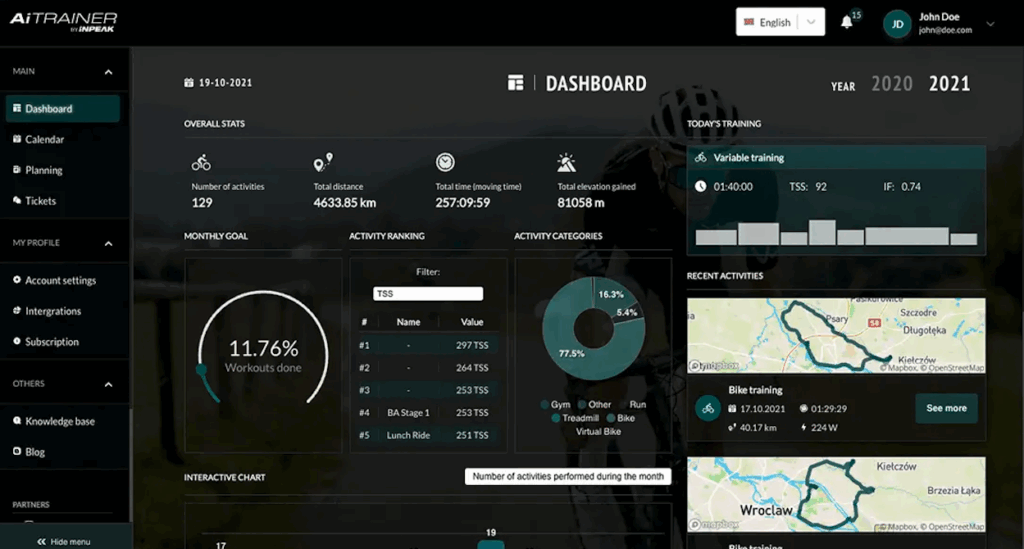Click See more on Bike training

[946, 408]
